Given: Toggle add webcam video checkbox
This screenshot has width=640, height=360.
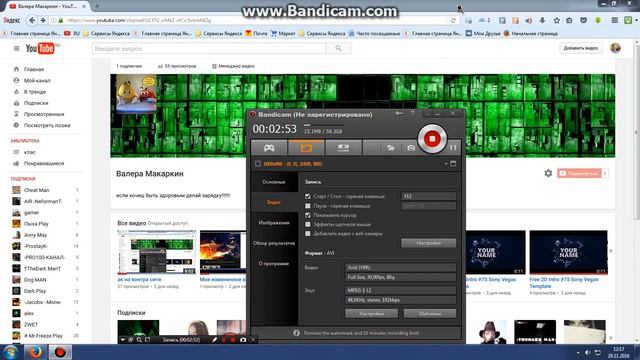Looking at the screenshot, I should click(308, 234).
